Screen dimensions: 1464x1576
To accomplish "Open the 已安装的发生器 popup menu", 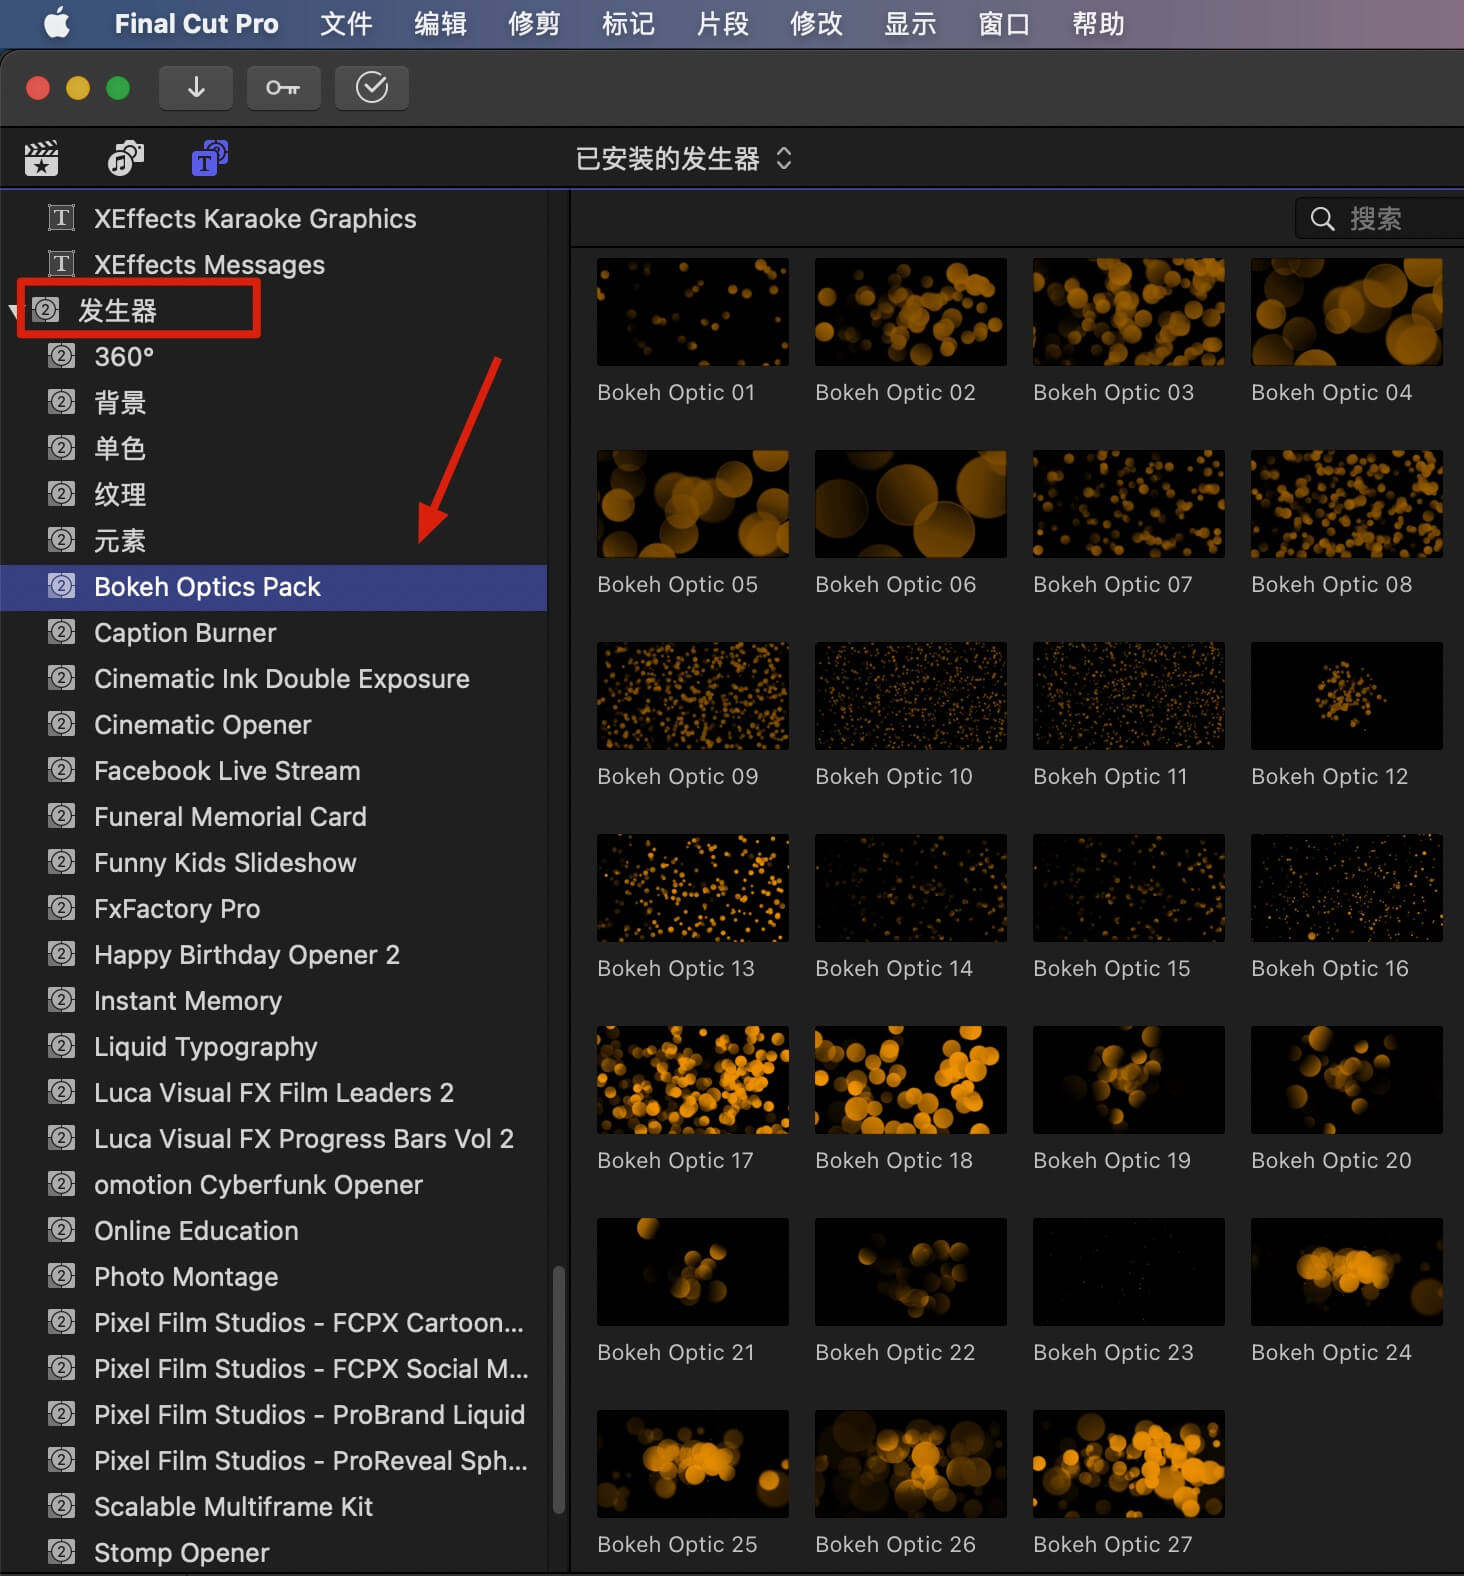I will (684, 159).
